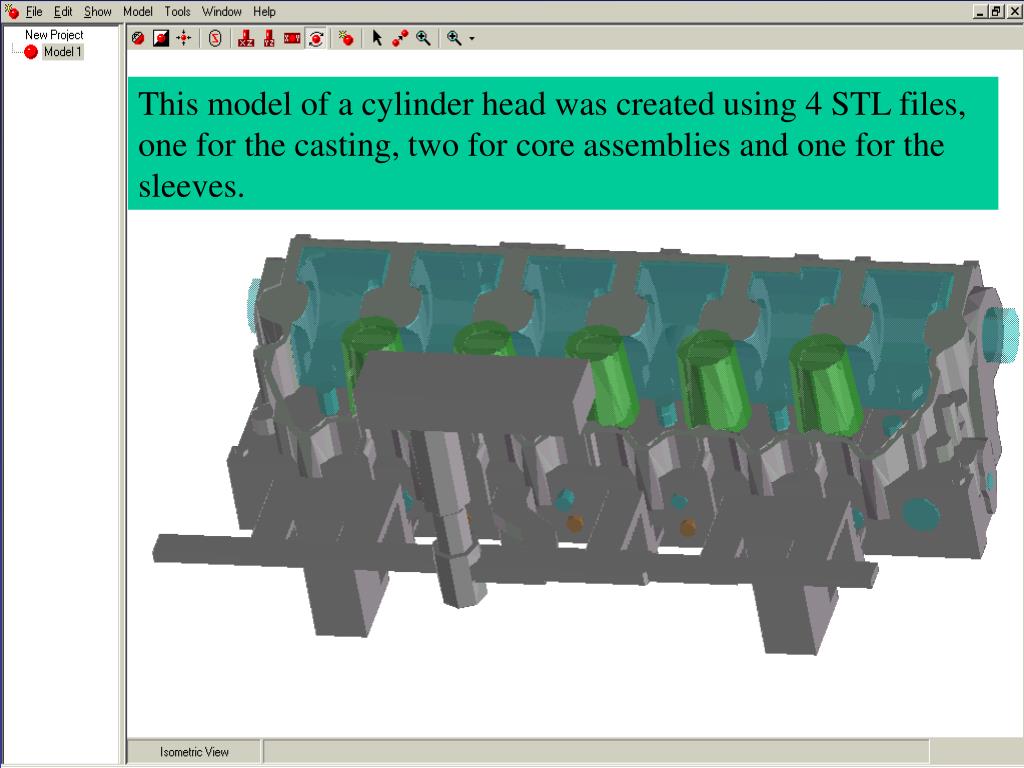The height and width of the screenshot is (768, 1024).
Task: Click the two connected red spheres icon
Action: tap(400, 39)
